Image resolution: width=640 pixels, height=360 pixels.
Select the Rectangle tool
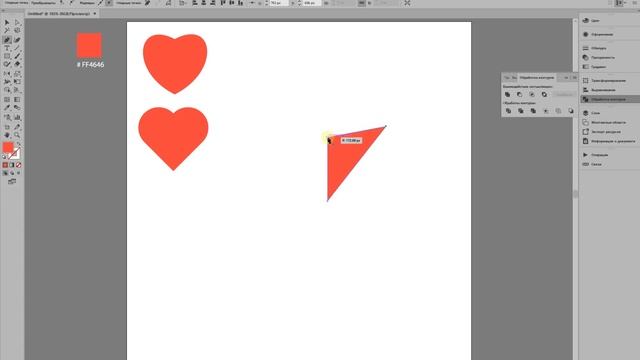coord(7,56)
